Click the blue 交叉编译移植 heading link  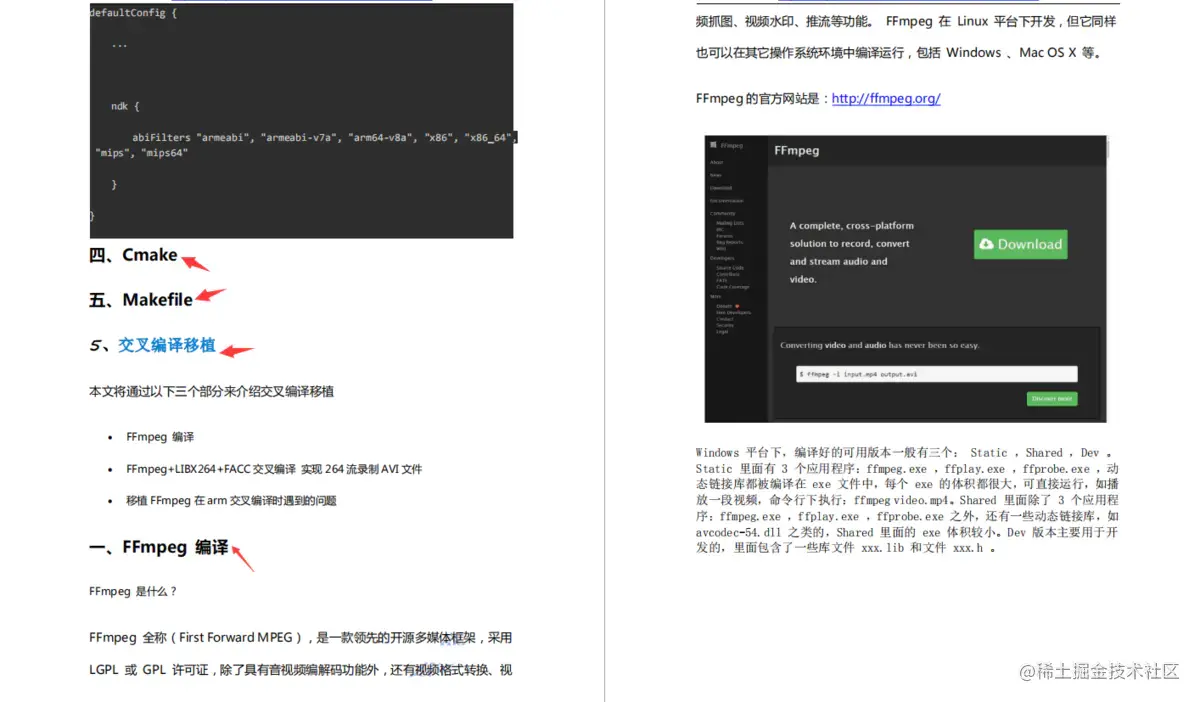click(x=167, y=345)
